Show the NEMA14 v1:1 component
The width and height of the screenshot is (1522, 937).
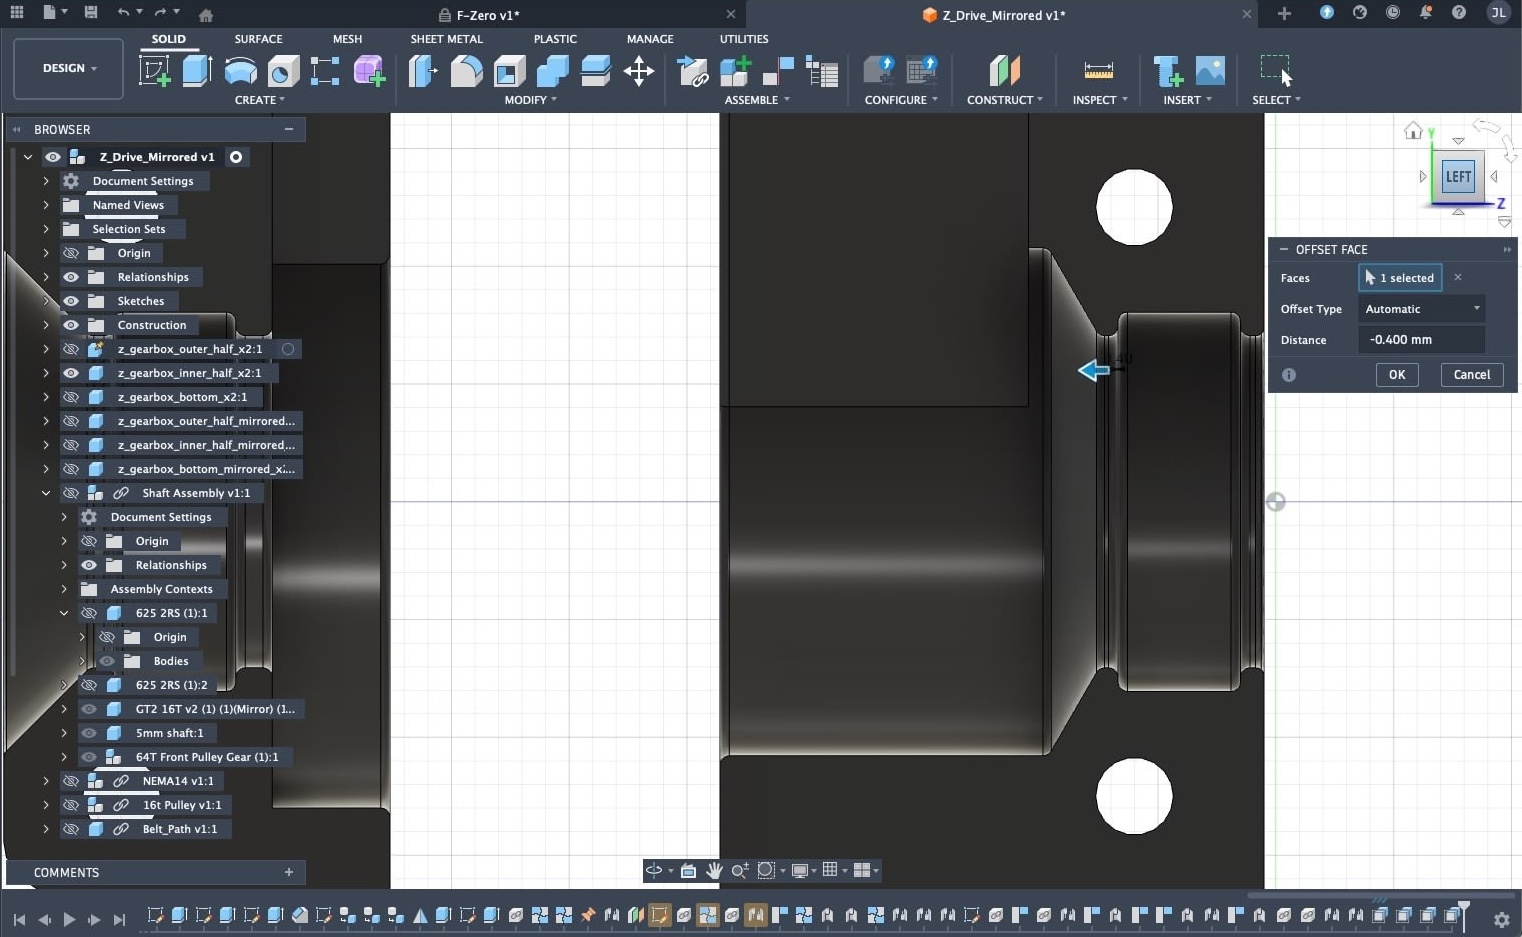tap(71, 781)
